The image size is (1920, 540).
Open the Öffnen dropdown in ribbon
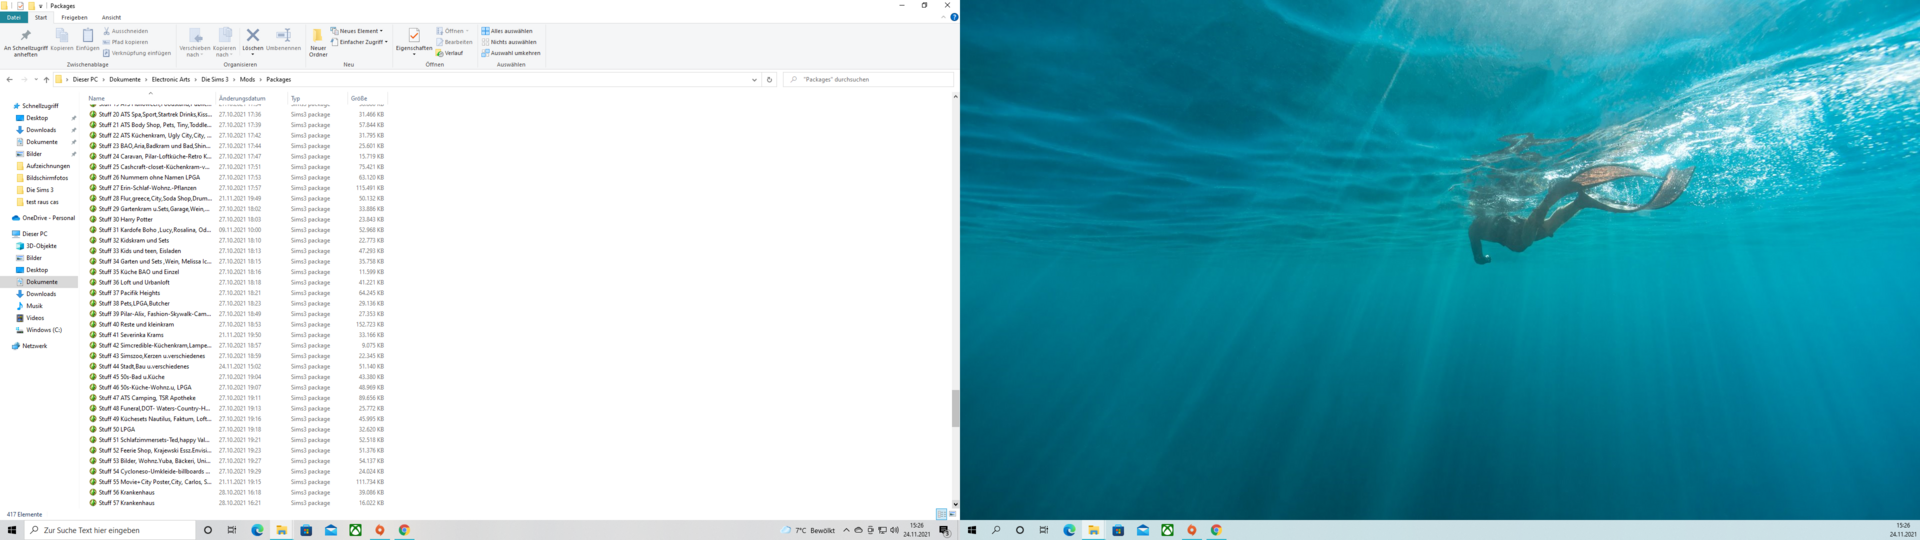tap(453, 31)
